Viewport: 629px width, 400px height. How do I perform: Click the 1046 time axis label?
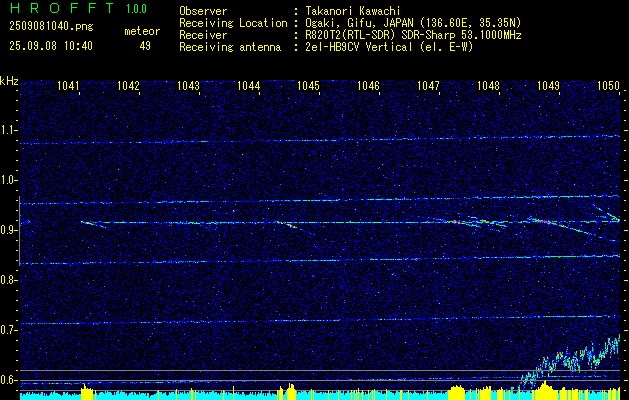(x=369, y=85)
